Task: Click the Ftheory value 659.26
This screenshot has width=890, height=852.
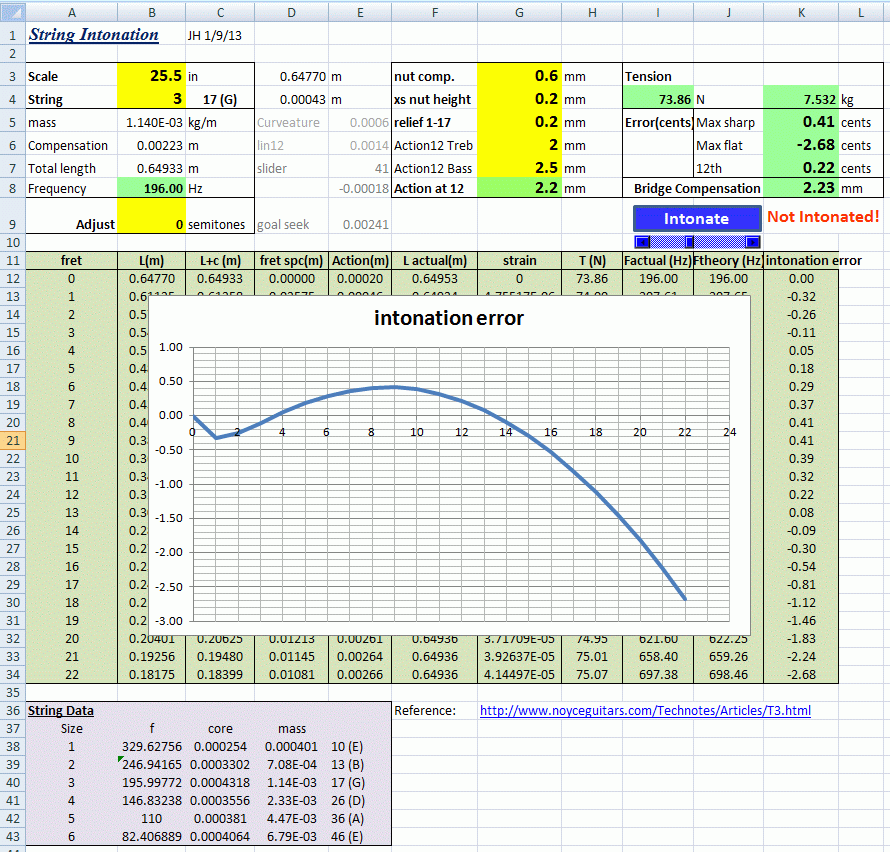Action: (x=728, y=656)
